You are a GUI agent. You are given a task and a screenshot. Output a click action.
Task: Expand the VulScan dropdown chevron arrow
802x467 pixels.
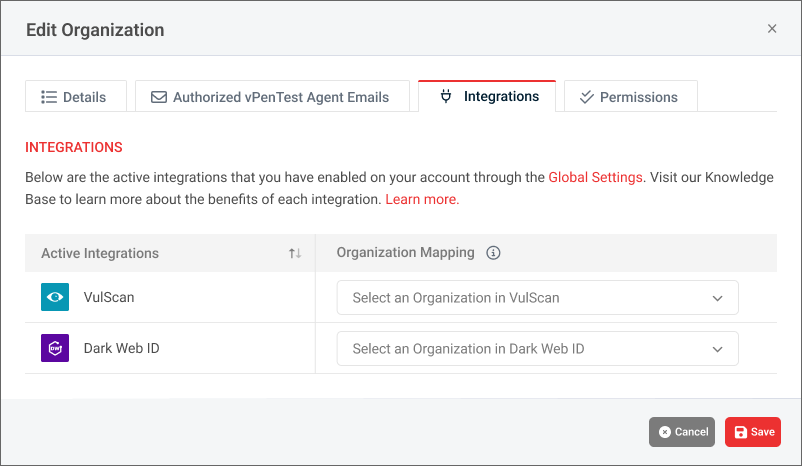pos(717,298)
